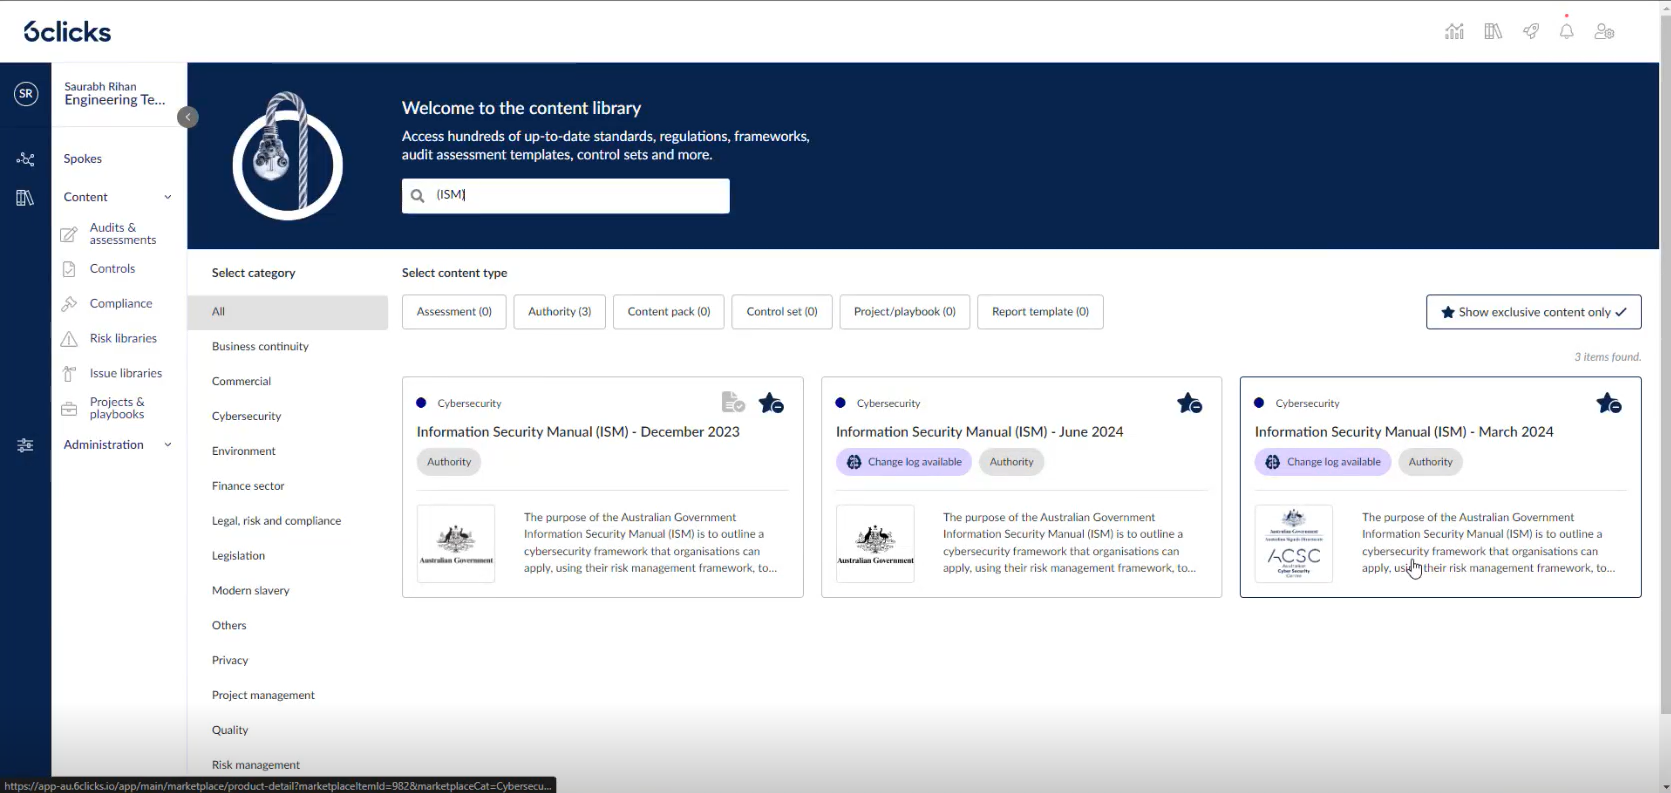Viewport: 1671px width, 793px height.
Task: Toggle the Control set (0) filter
Action: [x=781, y=312]
